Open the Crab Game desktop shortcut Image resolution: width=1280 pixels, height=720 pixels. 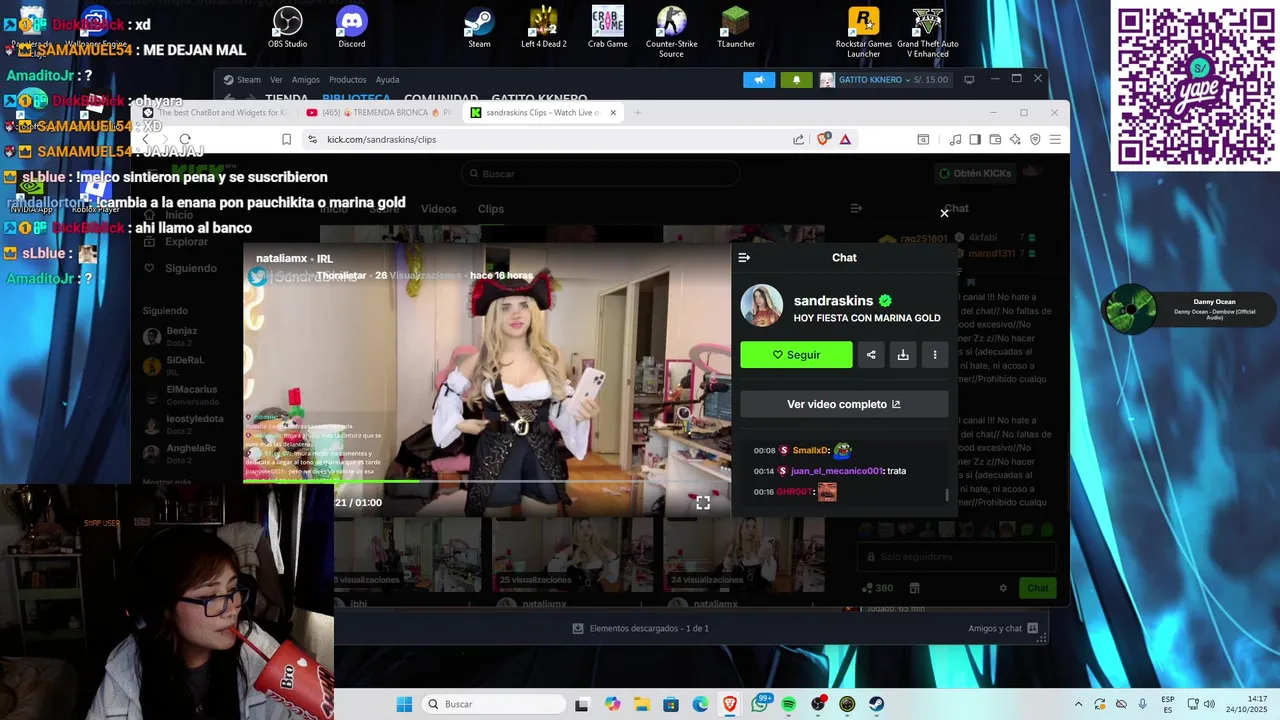pos(607,27)
